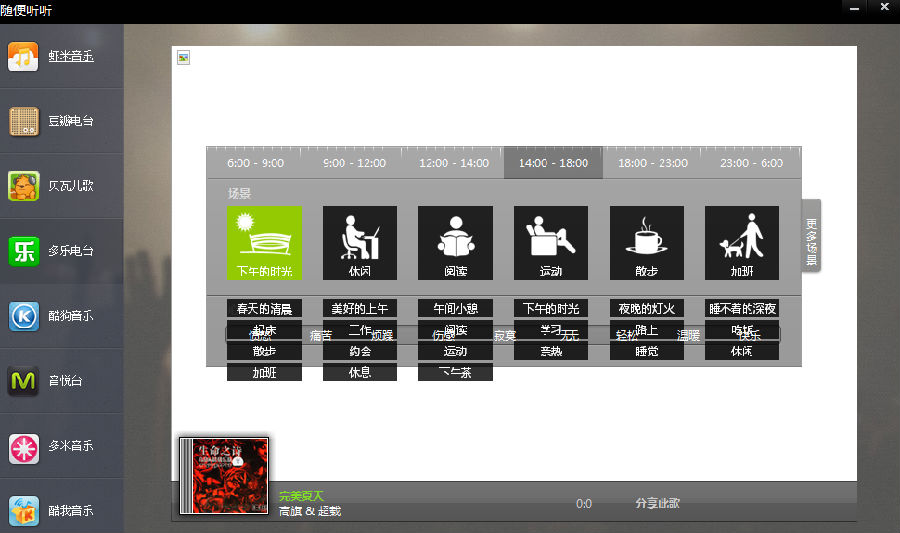This screenshot has width=900, height=533.
Task: Switch to the 6:00 - 9:00 time tab
Action: 256,163
